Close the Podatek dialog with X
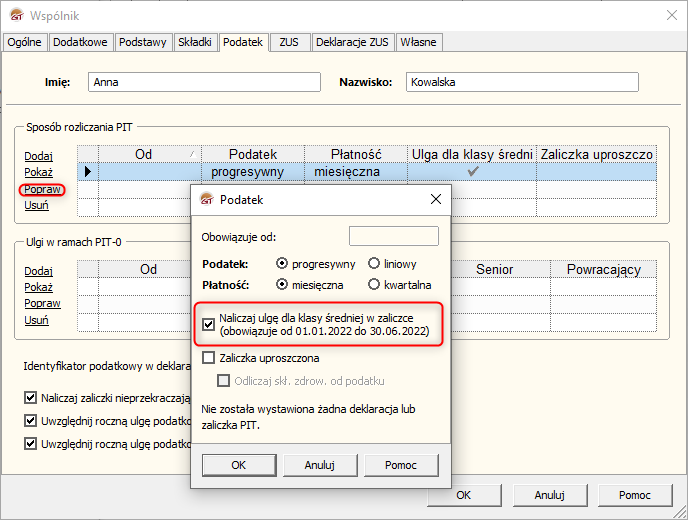 pyautogui.click(x=436, y=199)
